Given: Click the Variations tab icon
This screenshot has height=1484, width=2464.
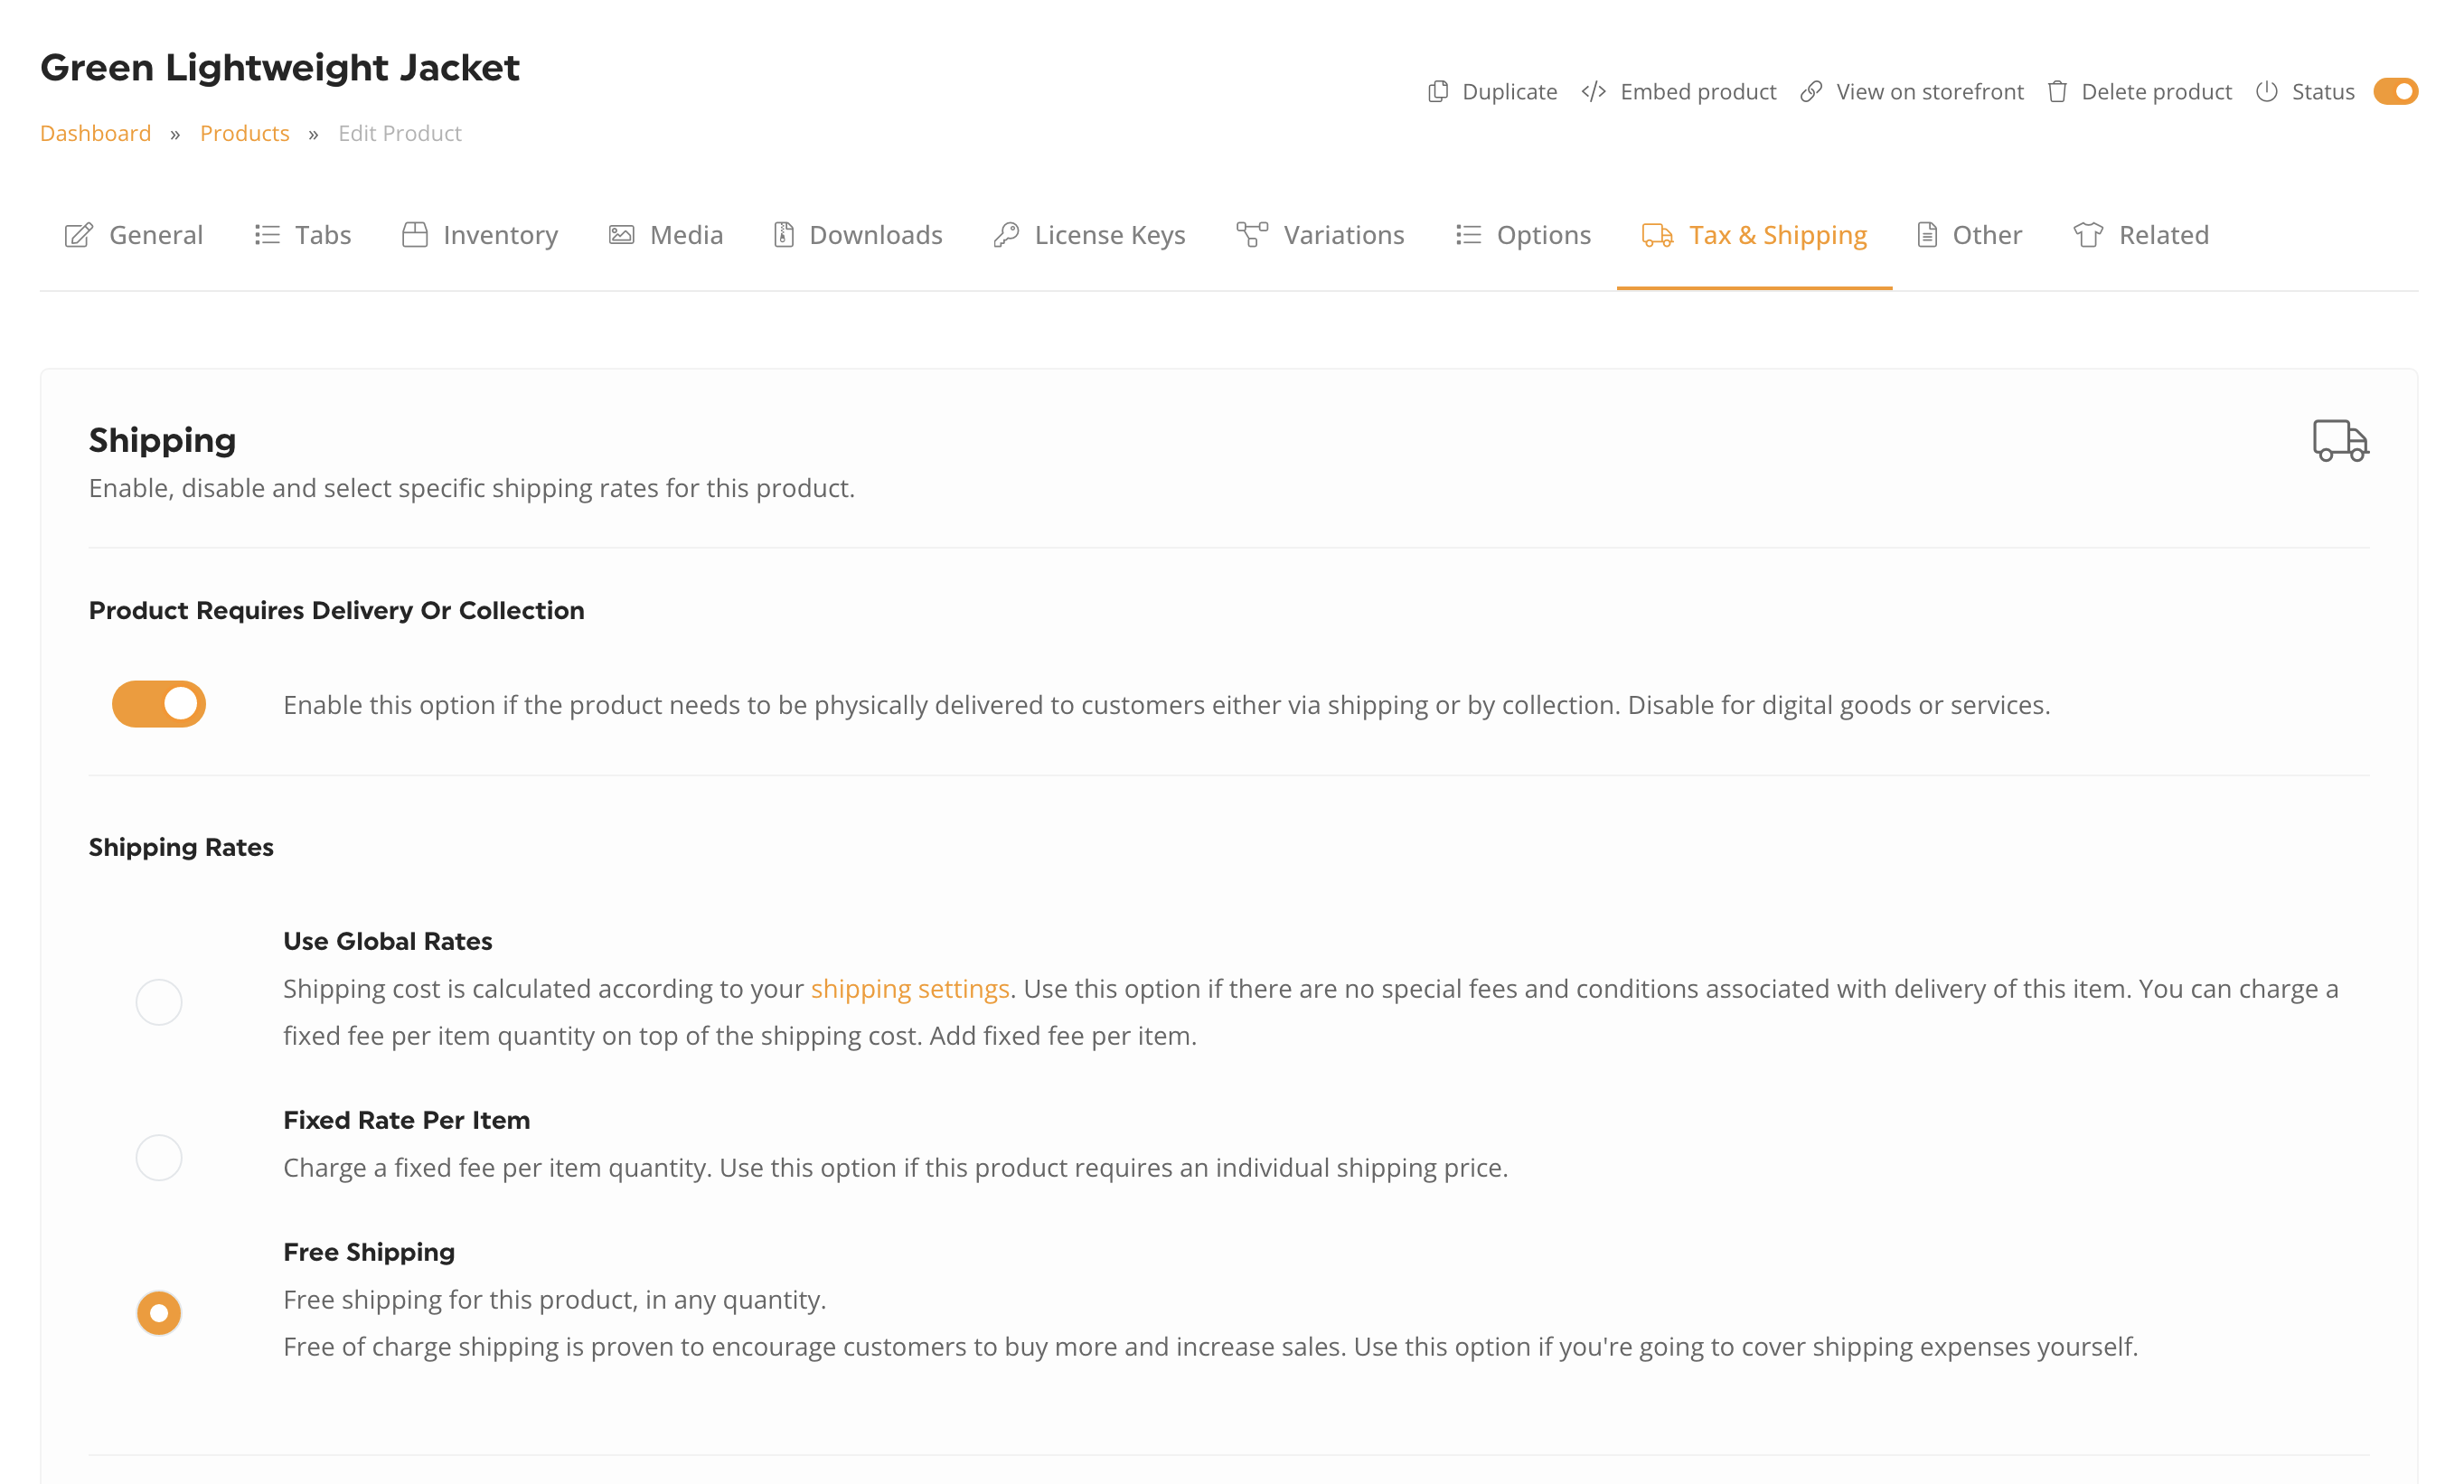Looking at the screenshot, I should 1252,235.
